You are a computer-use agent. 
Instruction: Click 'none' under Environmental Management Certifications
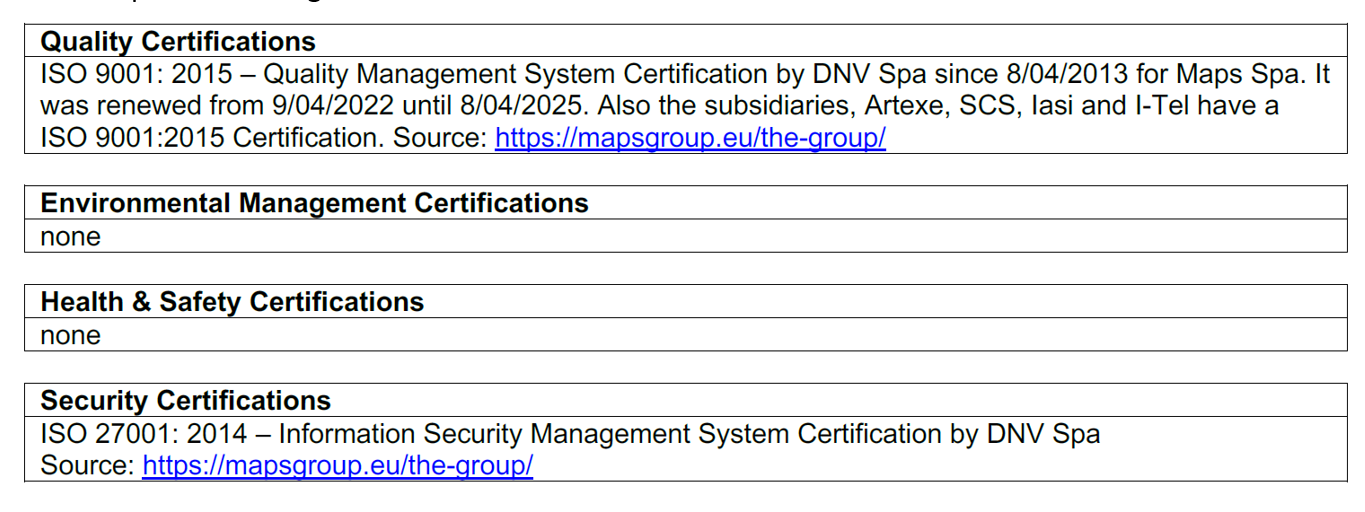point(70,237)
